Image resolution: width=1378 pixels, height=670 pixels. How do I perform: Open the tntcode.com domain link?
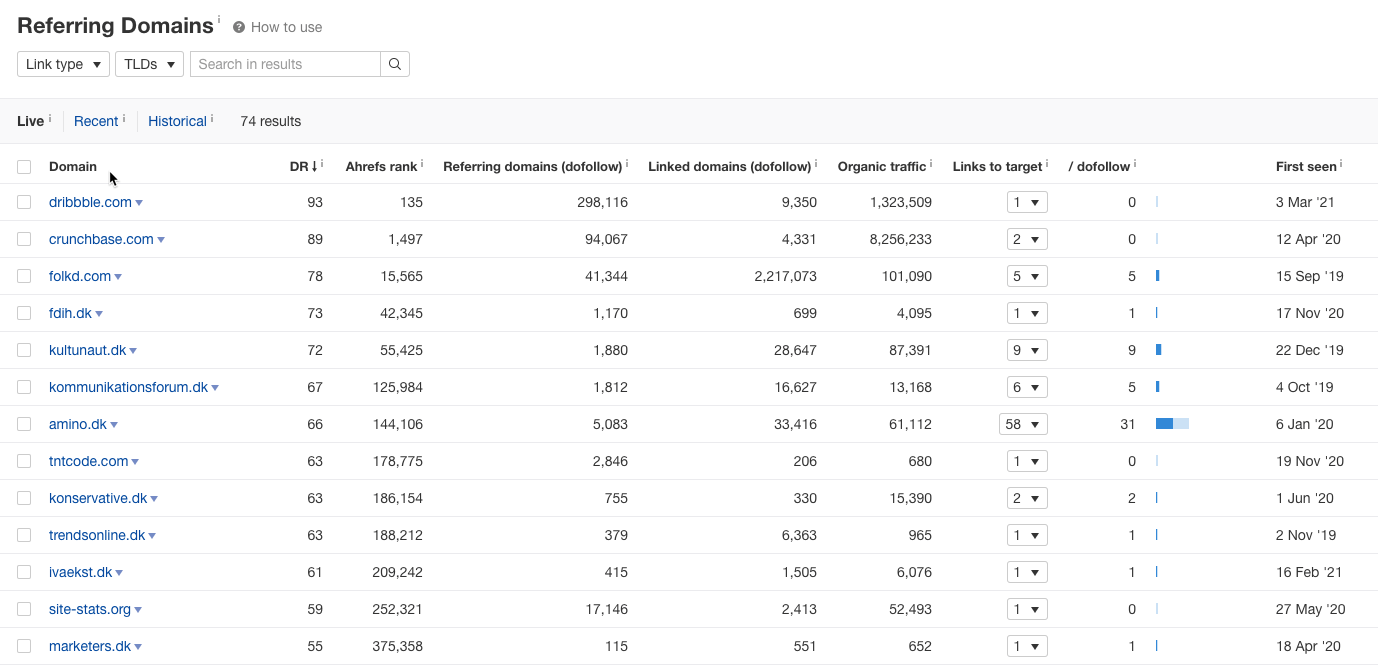pyautogui.click(x=88, y=461)
